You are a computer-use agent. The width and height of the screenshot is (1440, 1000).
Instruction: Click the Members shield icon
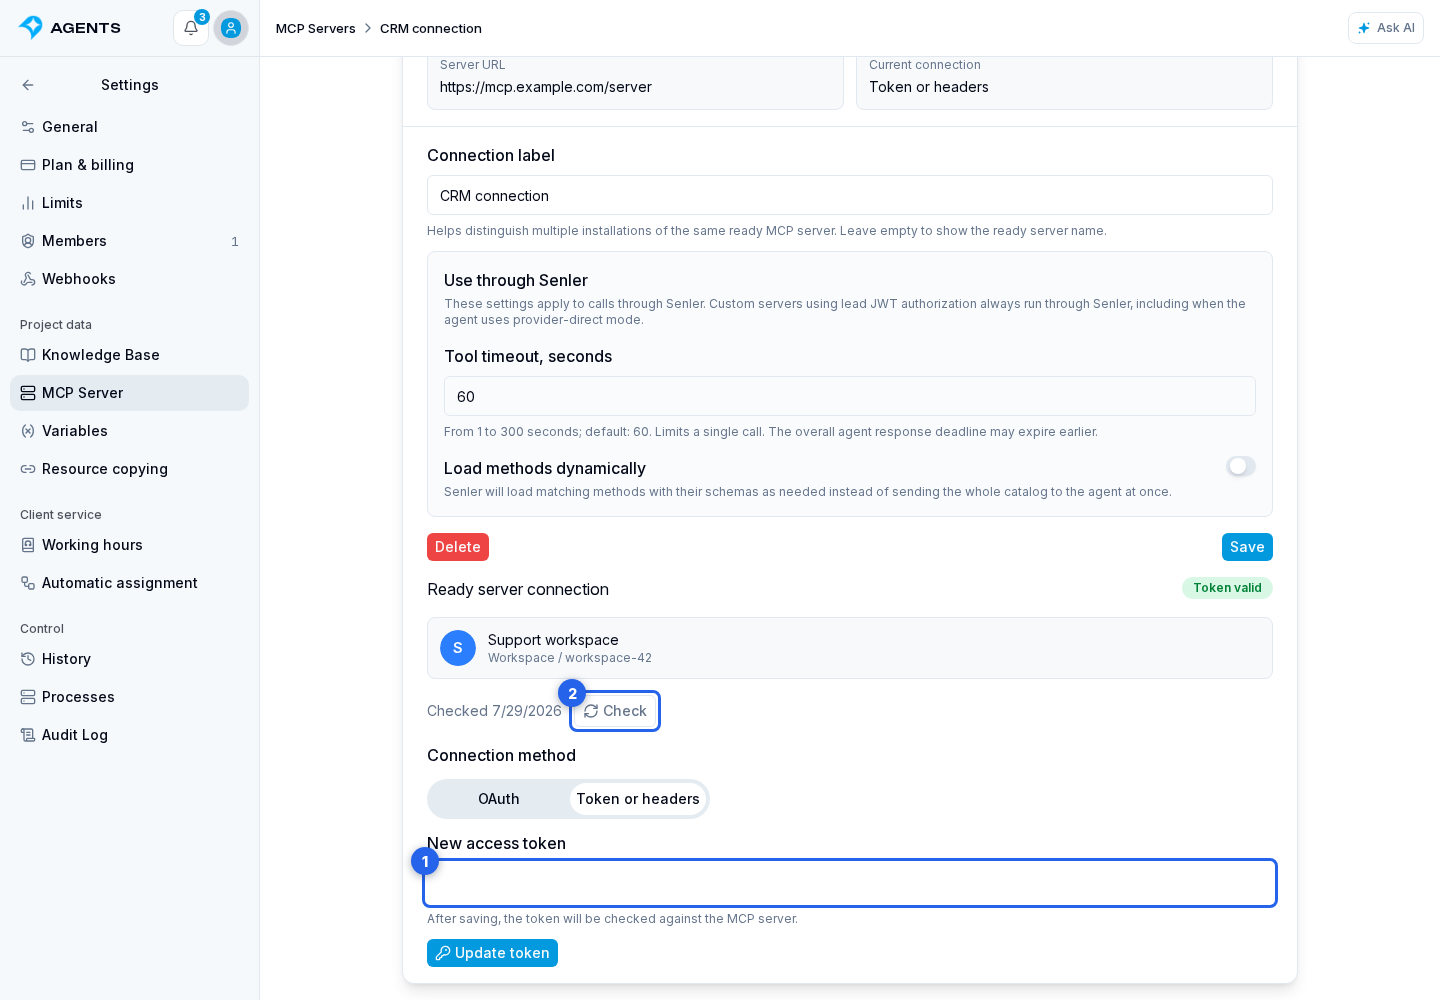point(28,241)
